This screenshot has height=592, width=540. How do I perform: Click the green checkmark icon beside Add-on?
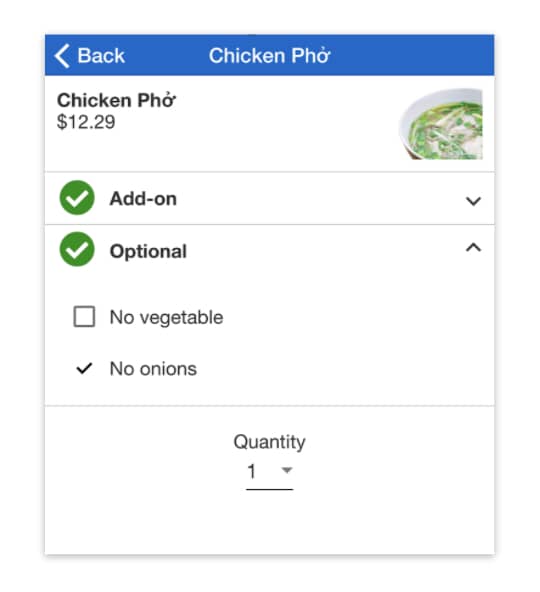(77, 198)
